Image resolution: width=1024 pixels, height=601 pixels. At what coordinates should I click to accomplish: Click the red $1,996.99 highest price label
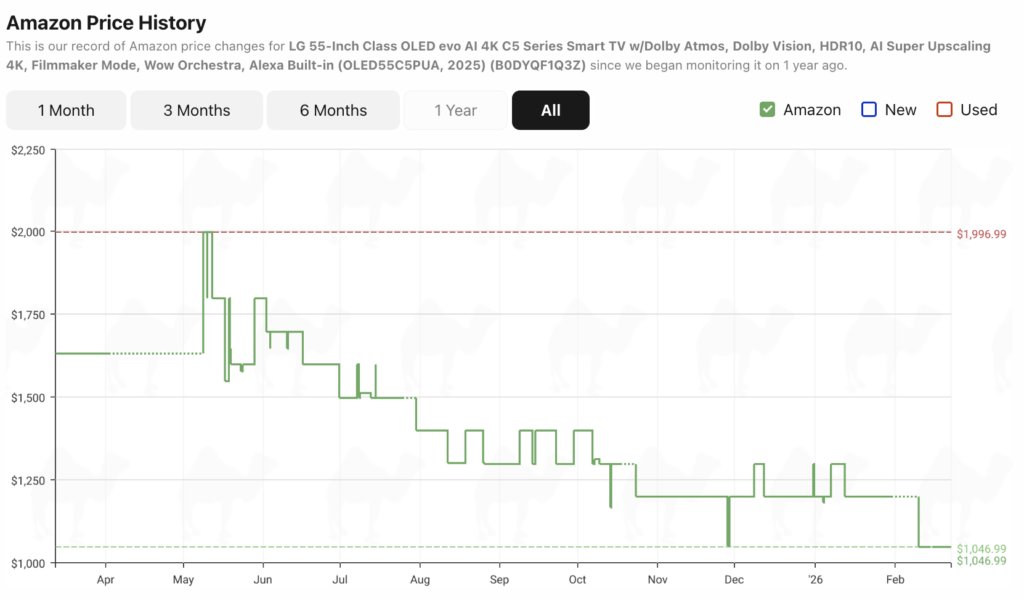981,234
